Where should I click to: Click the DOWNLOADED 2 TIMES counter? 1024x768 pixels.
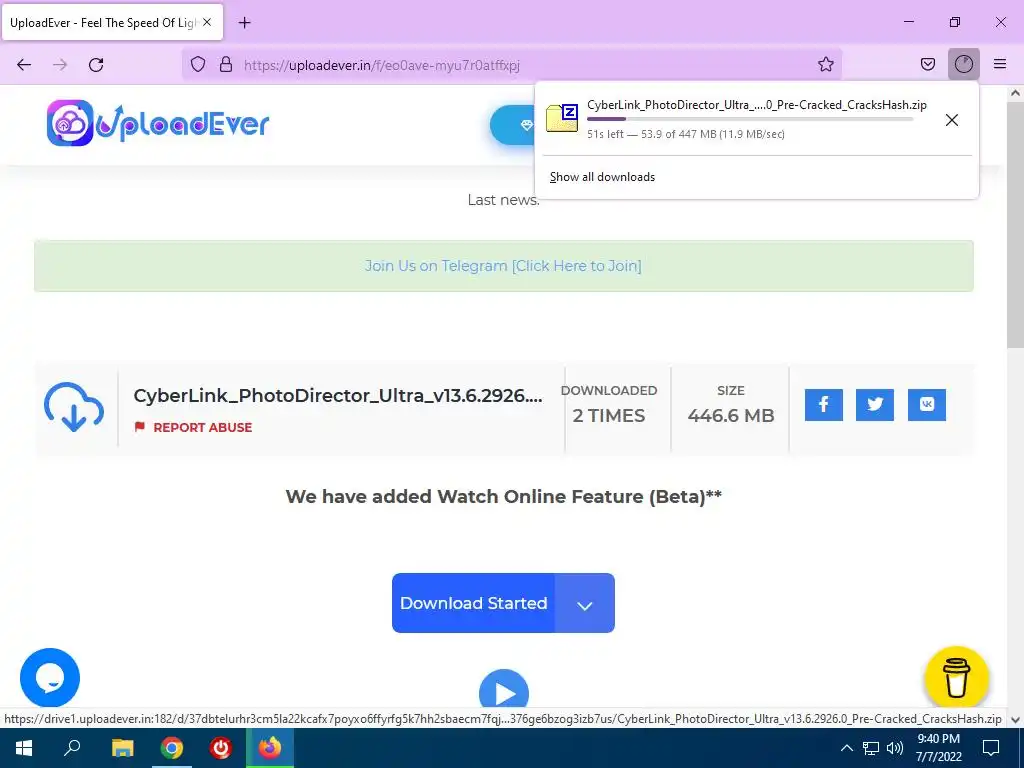tap(609, 405)
